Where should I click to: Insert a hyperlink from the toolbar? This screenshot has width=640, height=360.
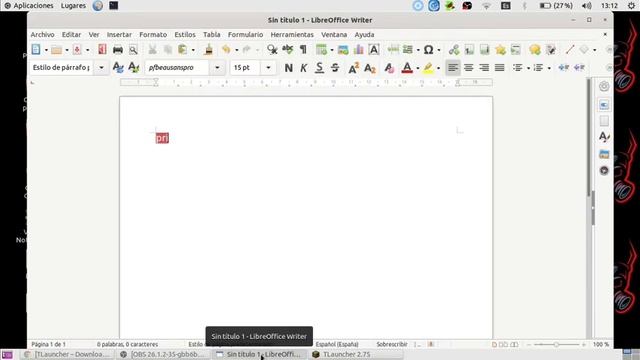point(454,50)
